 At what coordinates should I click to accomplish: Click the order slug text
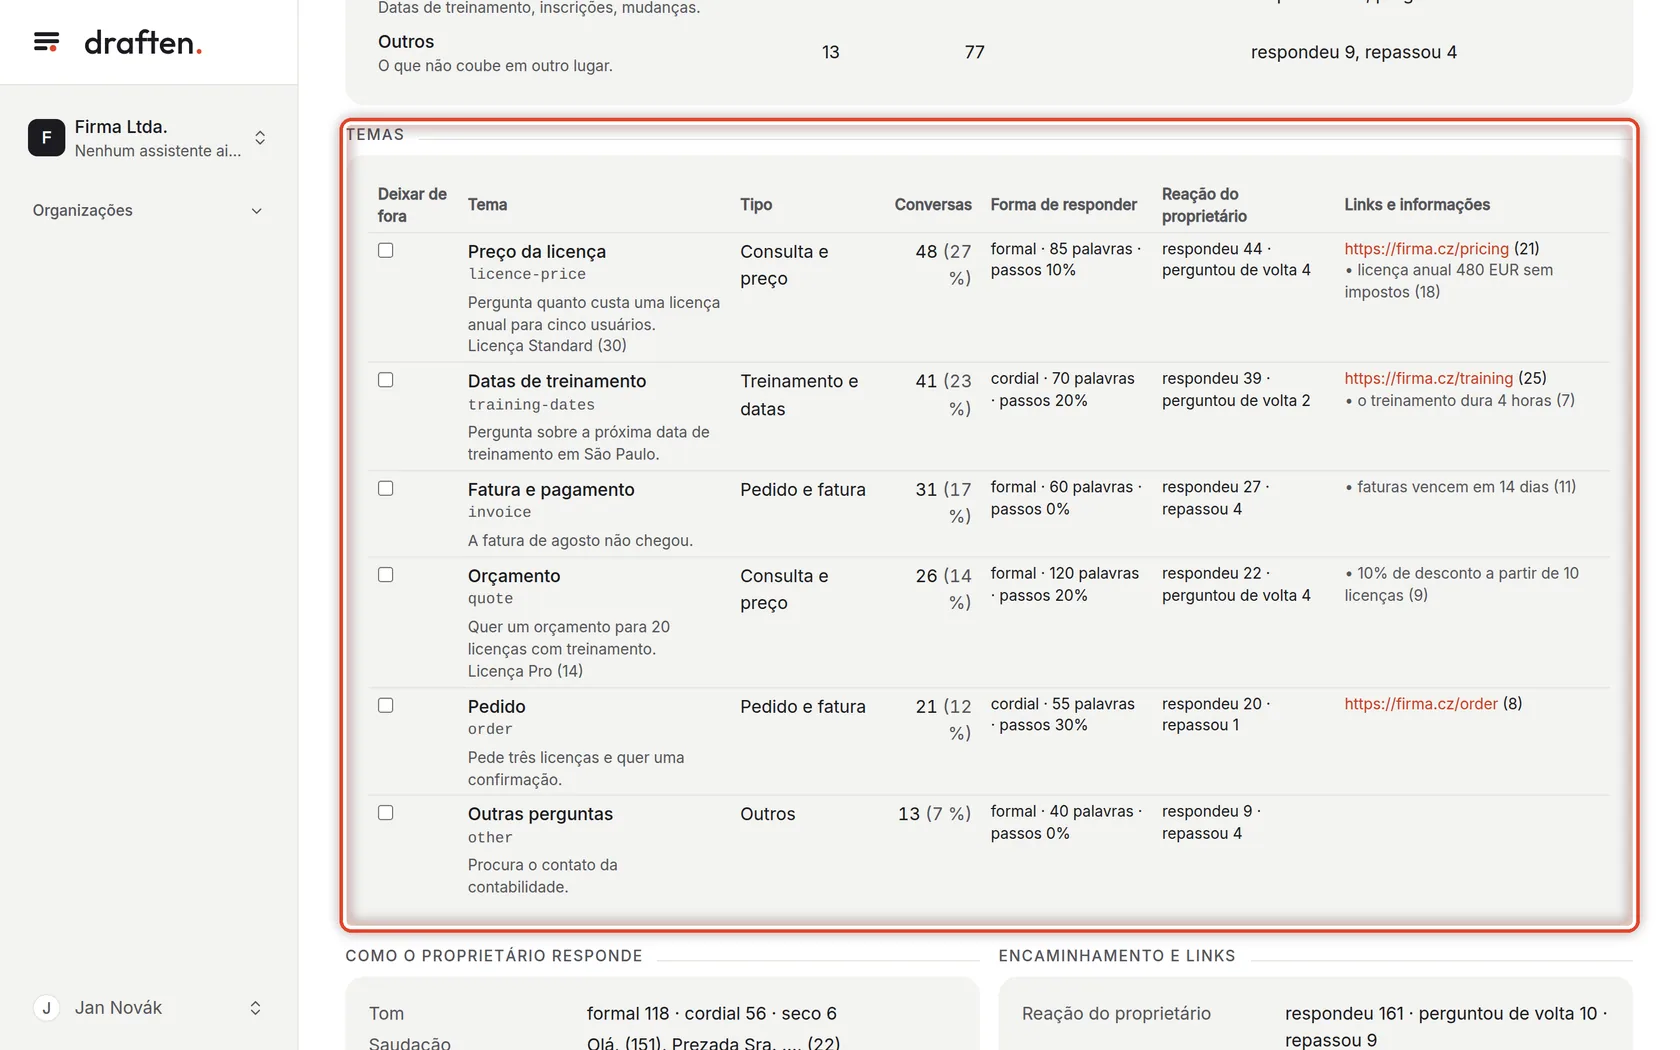pyautogui.click(x=490, y=730)
